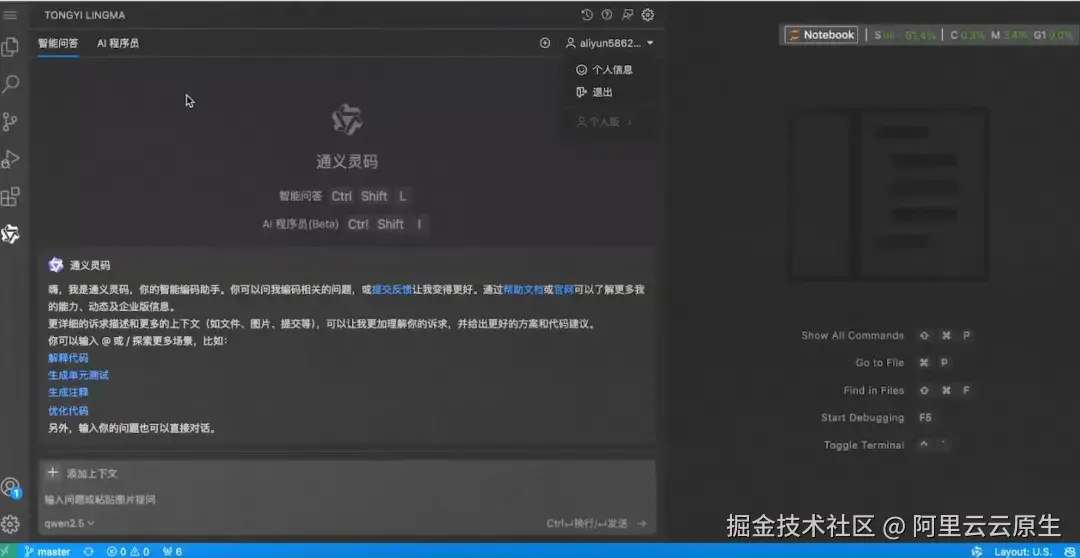Image resolution: width=1080 pixels, height=558 pixels.
Task: Click the 优化代码 suggestion link
Action: coord(68,411)
